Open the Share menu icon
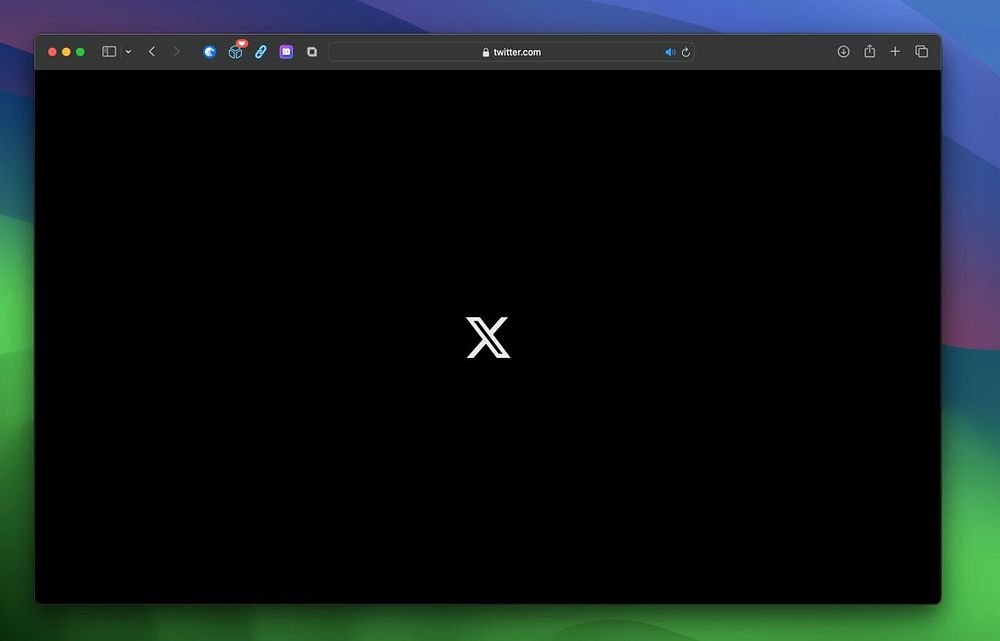 tap(869, 51)
